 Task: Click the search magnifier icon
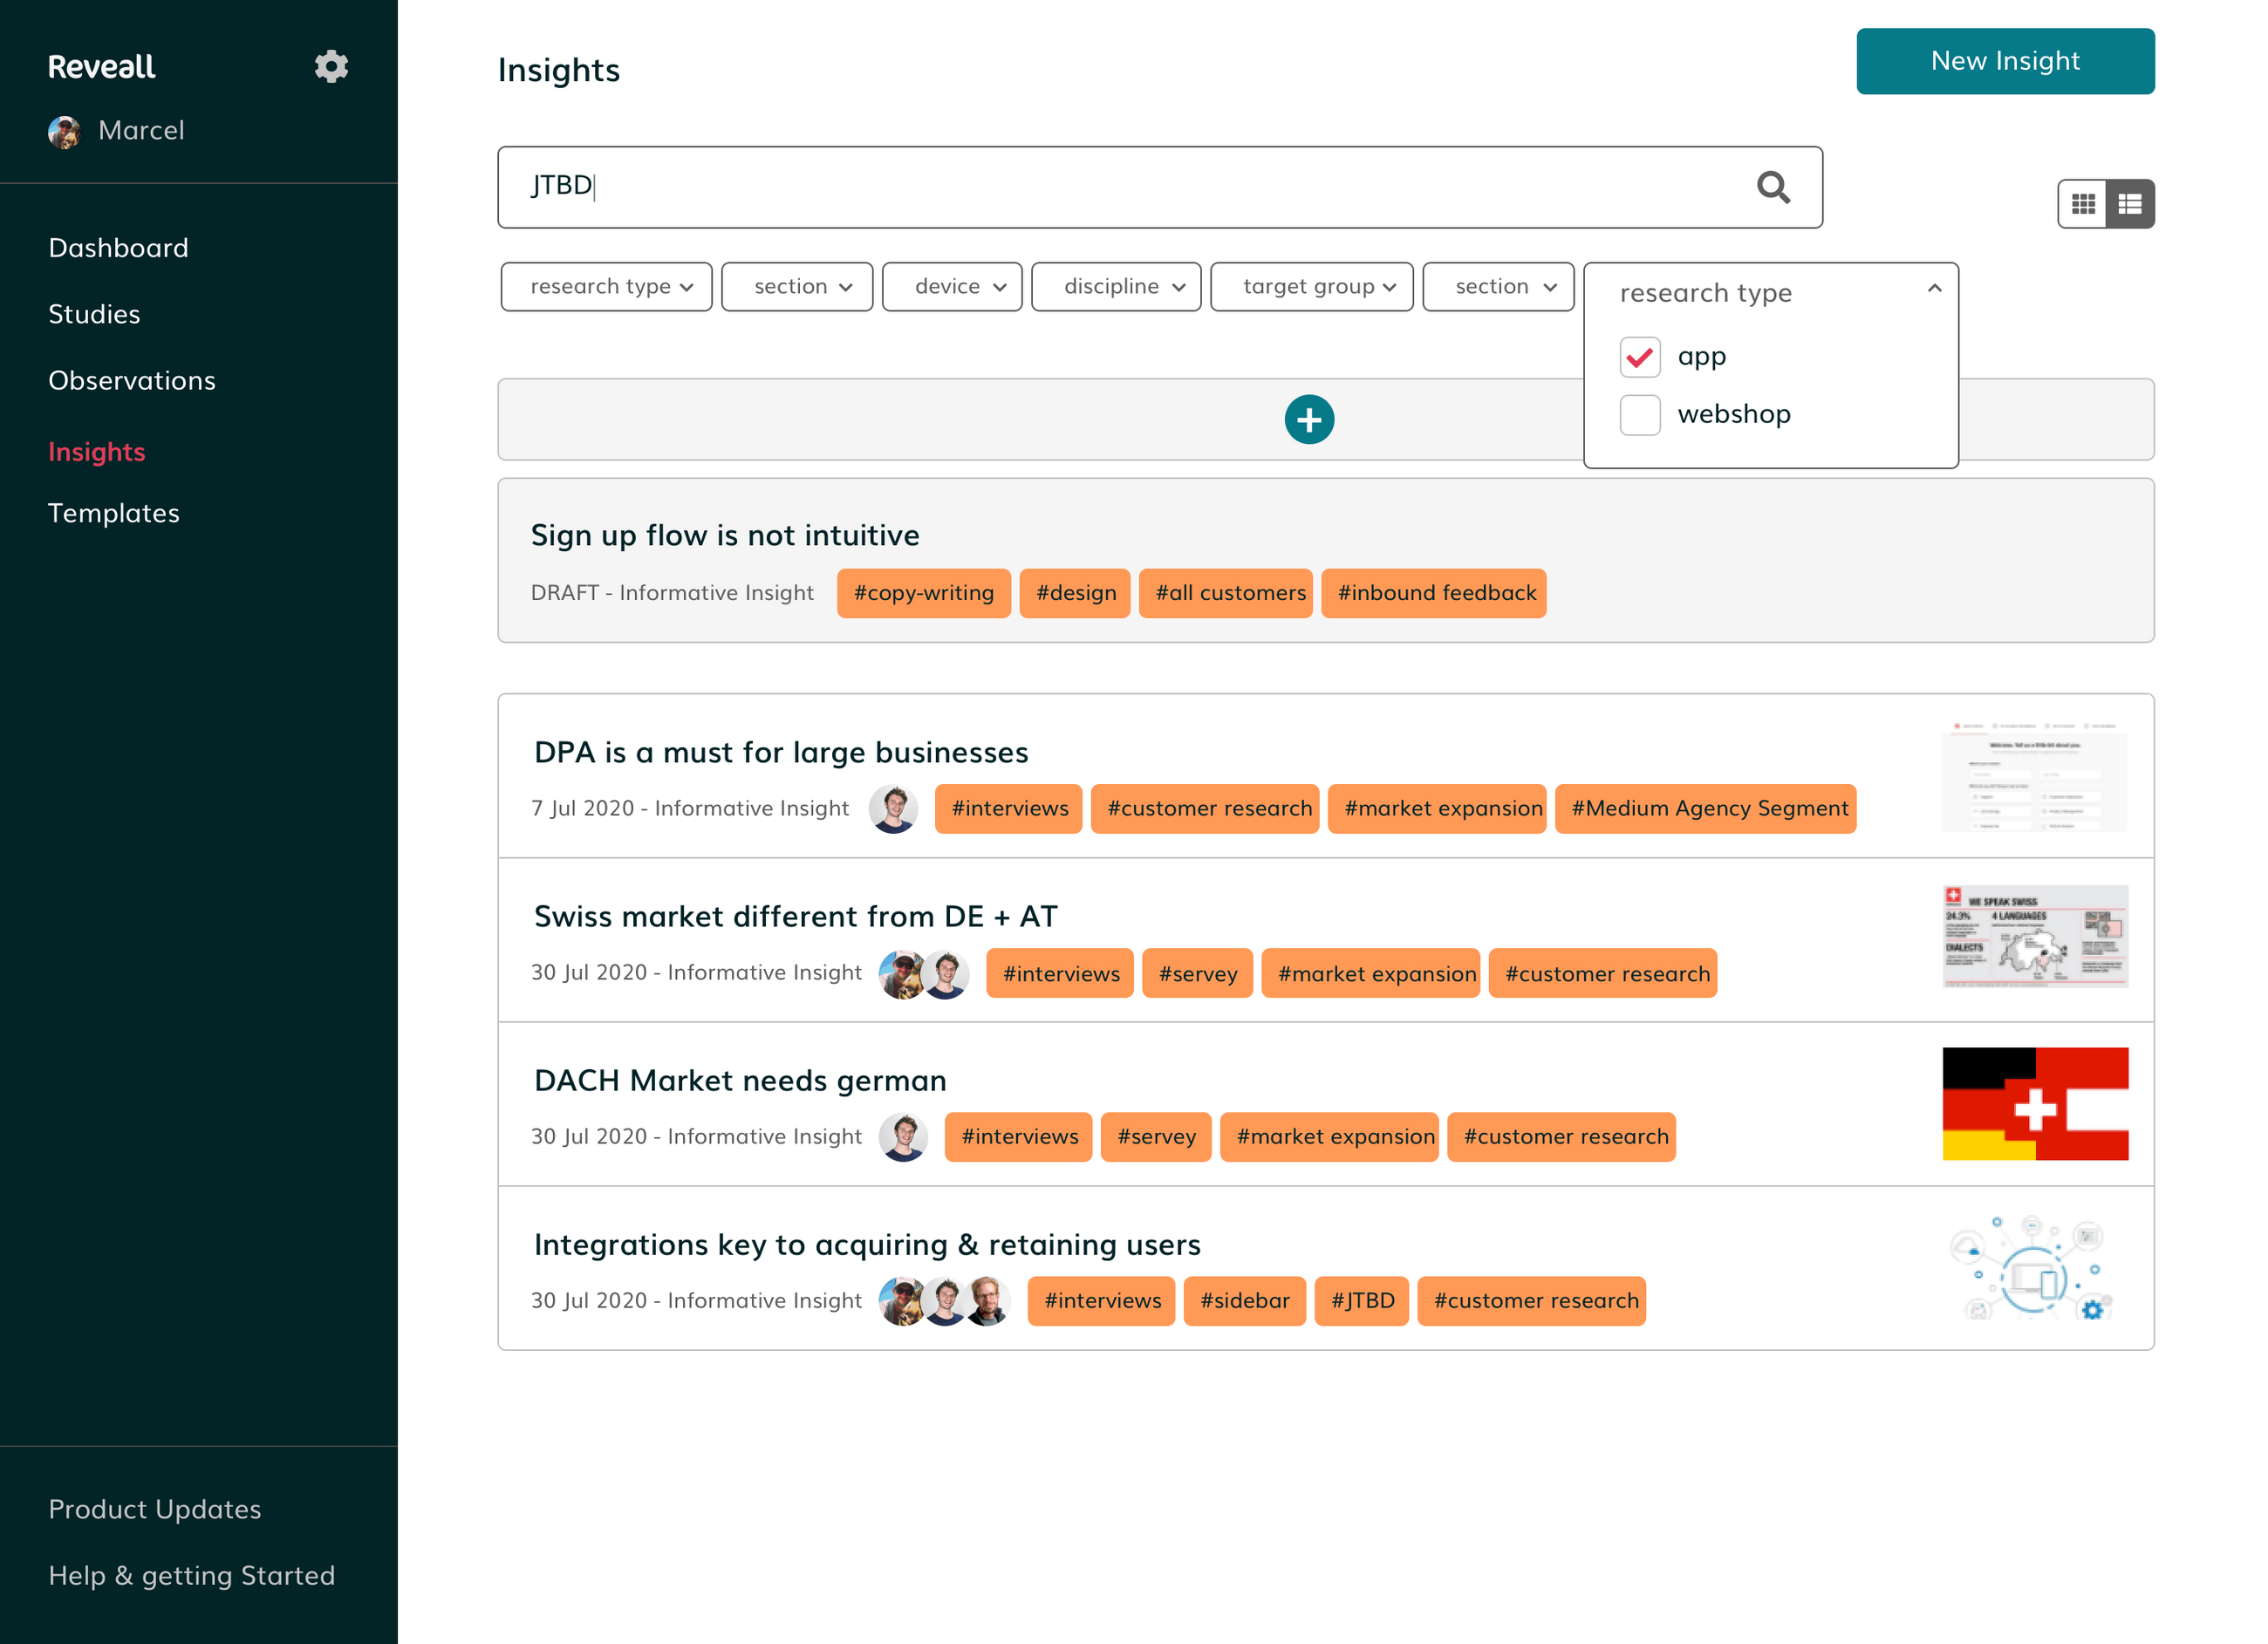[1773, 187]
